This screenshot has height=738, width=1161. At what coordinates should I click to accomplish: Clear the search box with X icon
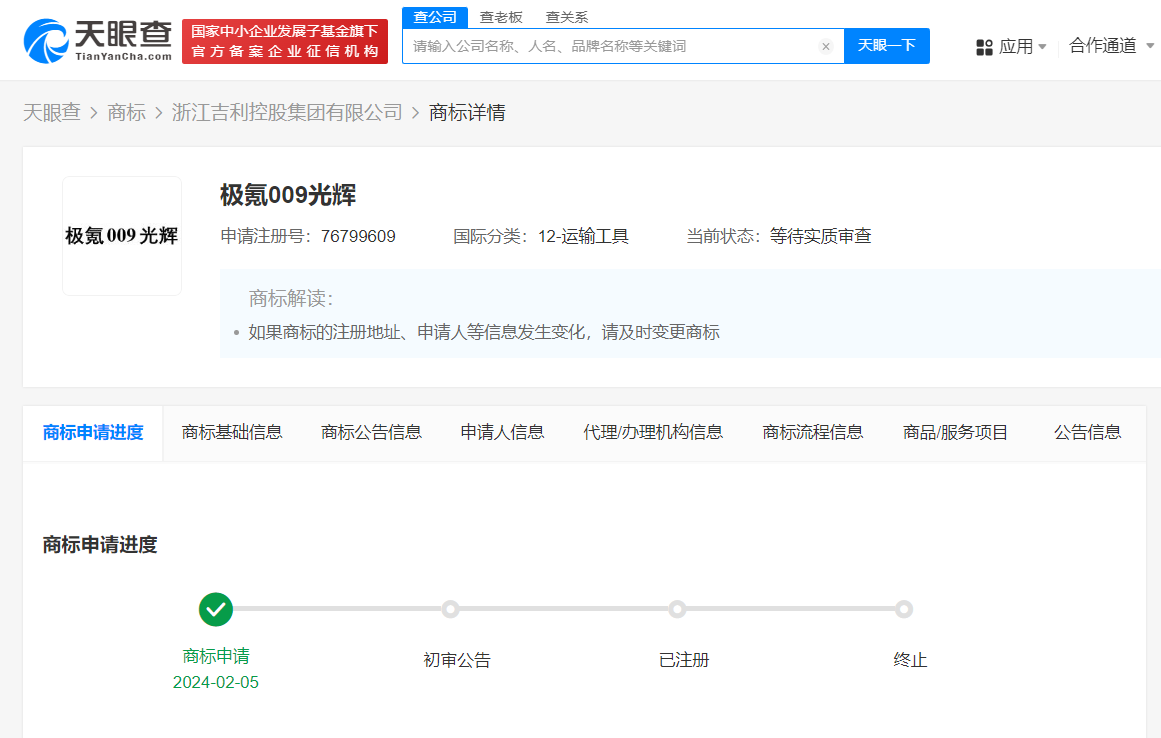pos(825,46)
